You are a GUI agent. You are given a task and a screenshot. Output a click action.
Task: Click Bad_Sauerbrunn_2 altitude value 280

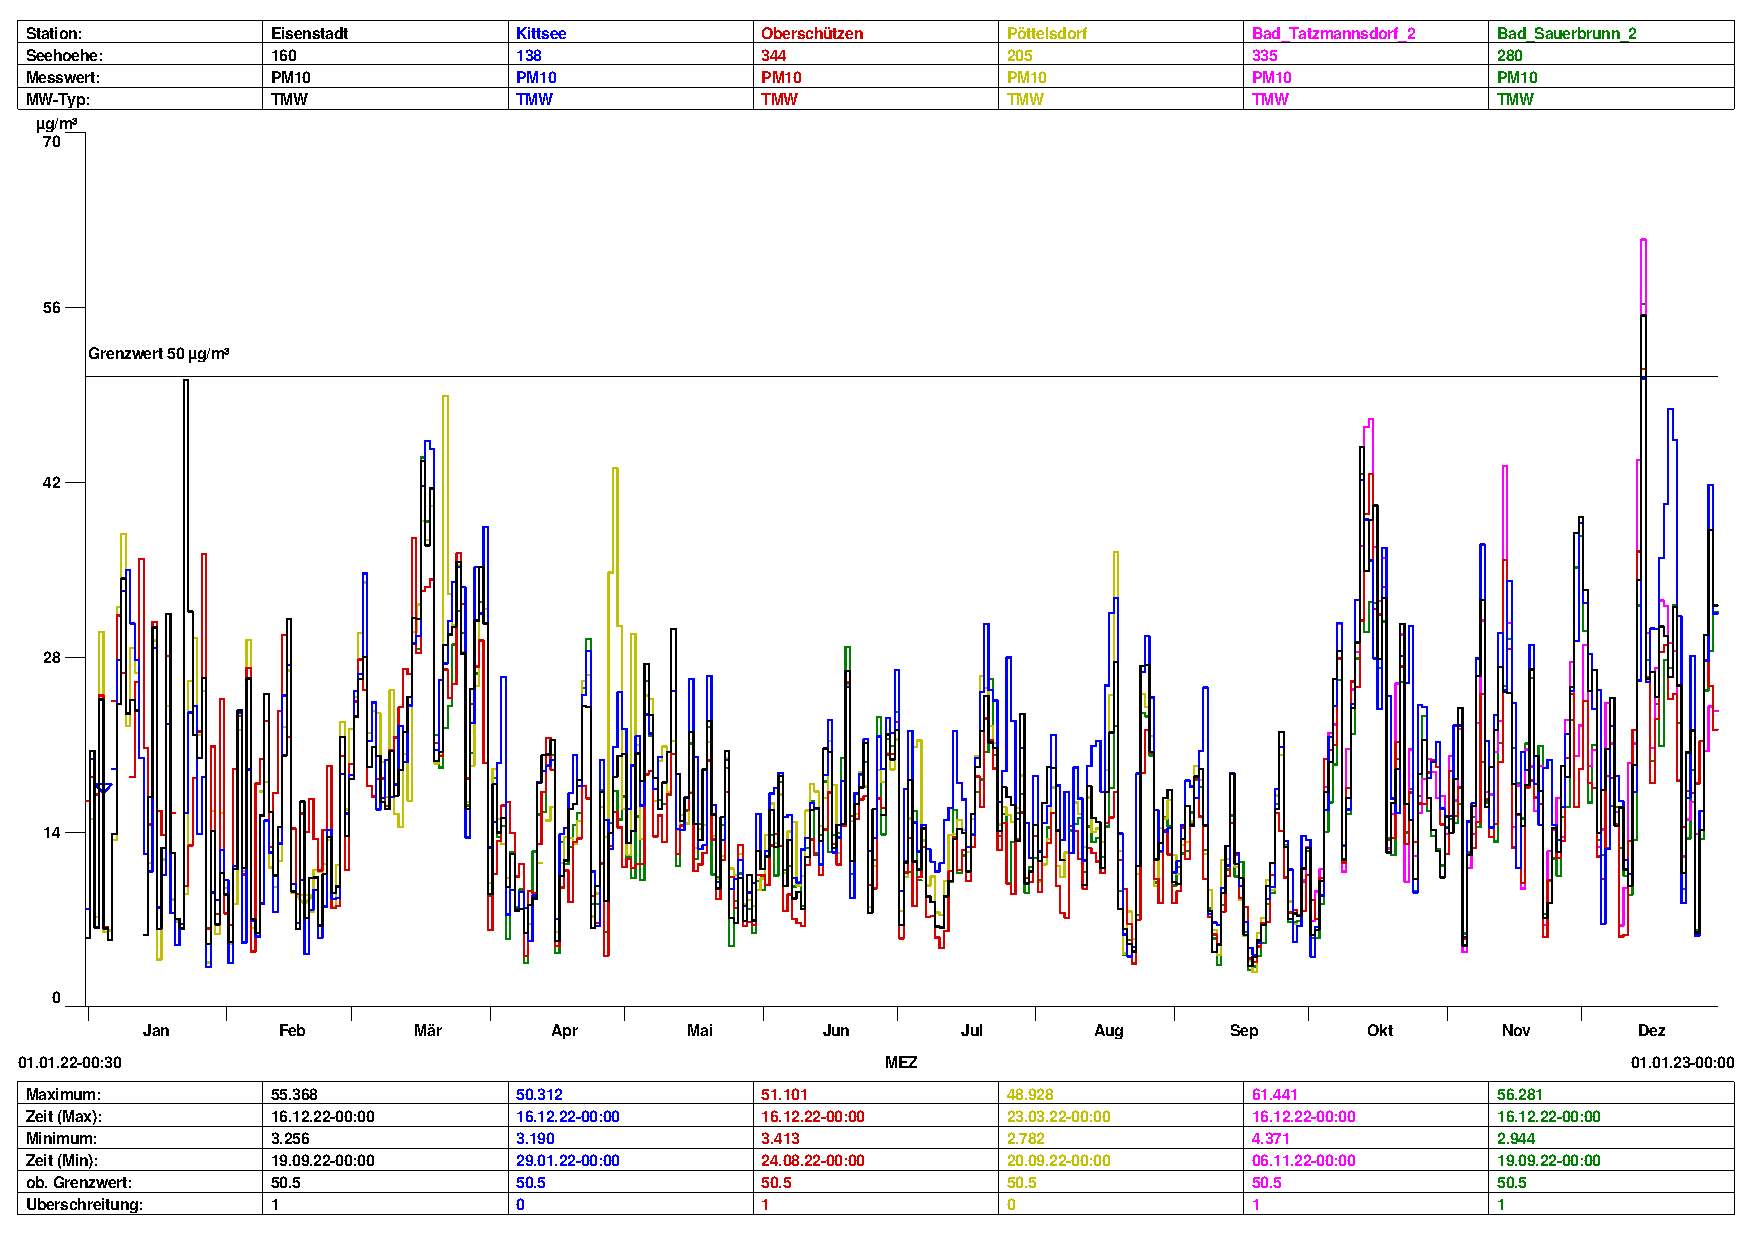[x=1510, y=55]
